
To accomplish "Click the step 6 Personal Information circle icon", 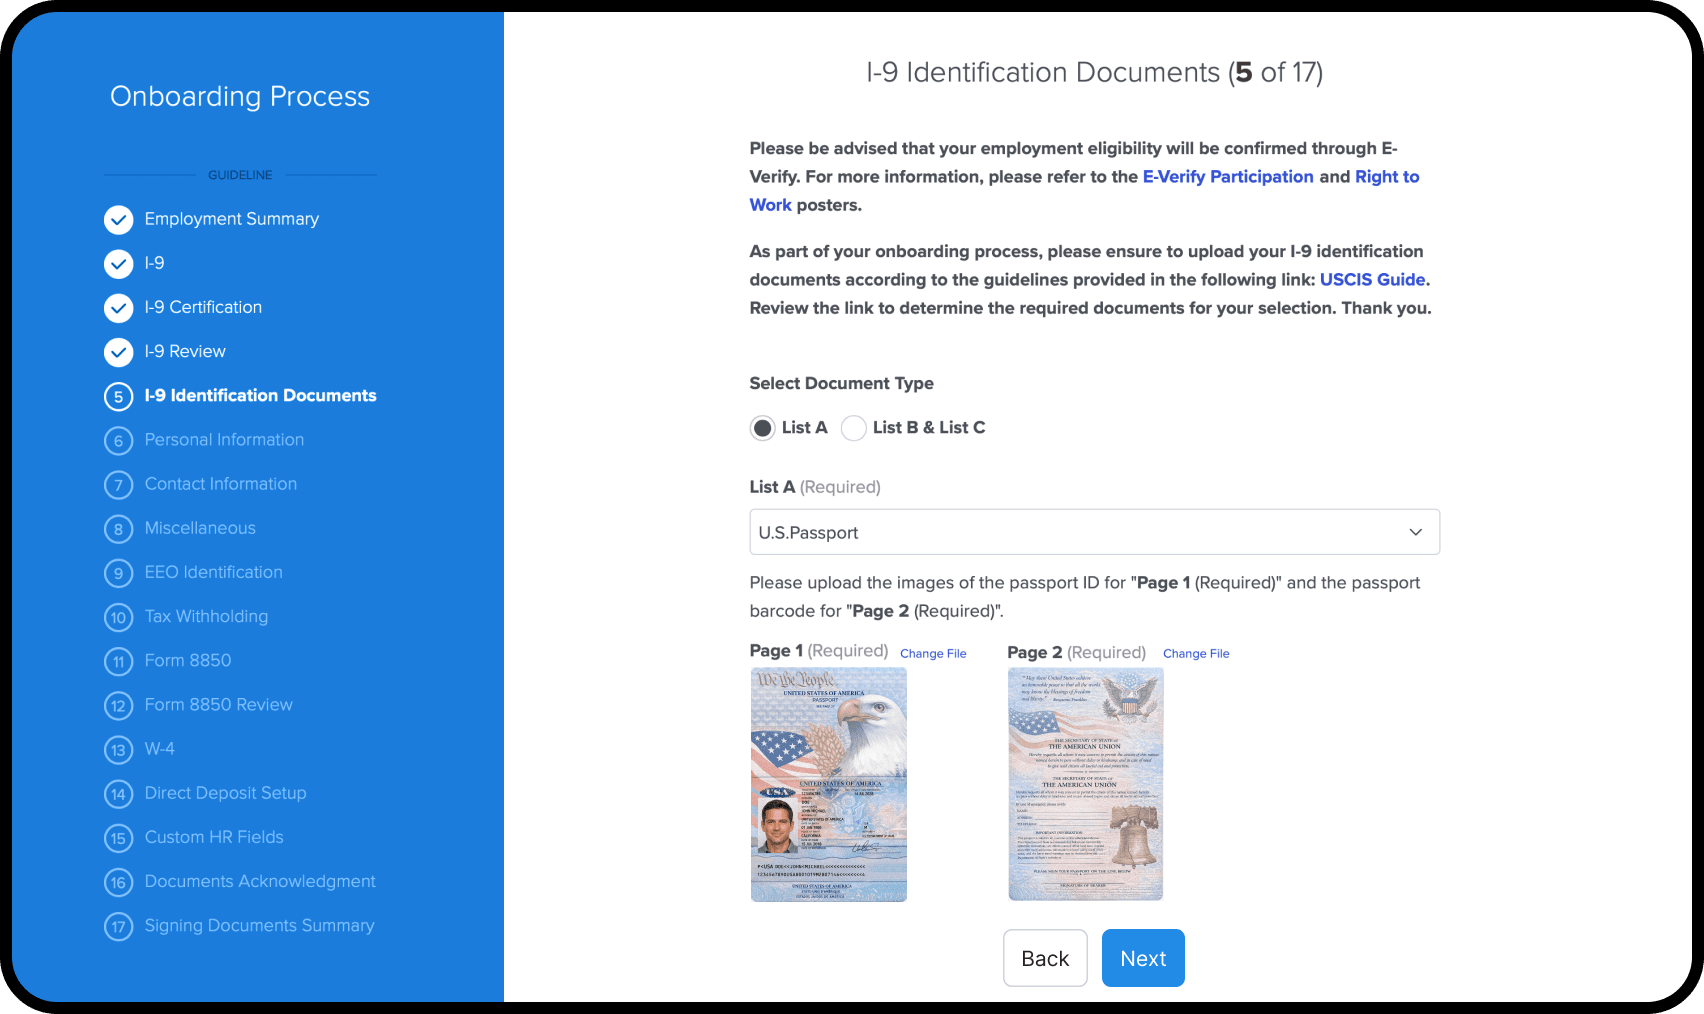I will 118,440.
